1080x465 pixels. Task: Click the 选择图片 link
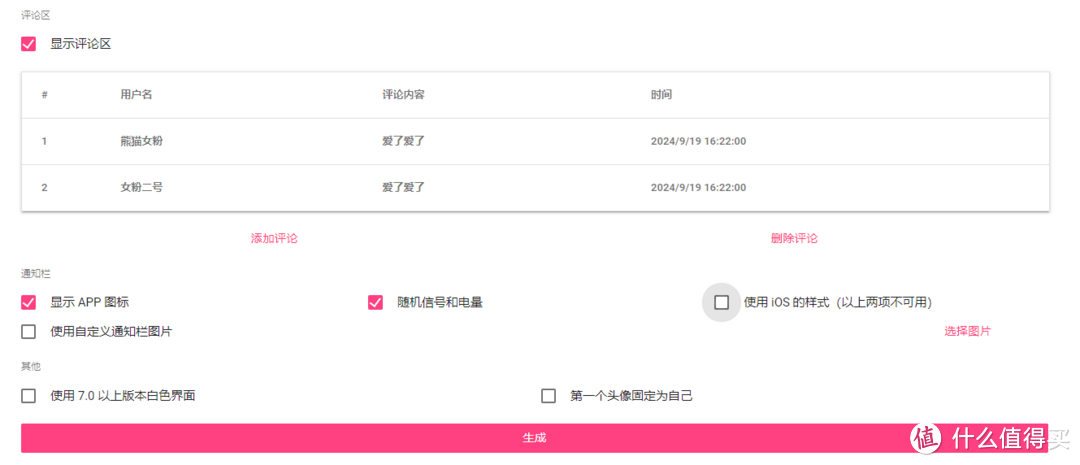pyautogui.click(x=967, y=331)
